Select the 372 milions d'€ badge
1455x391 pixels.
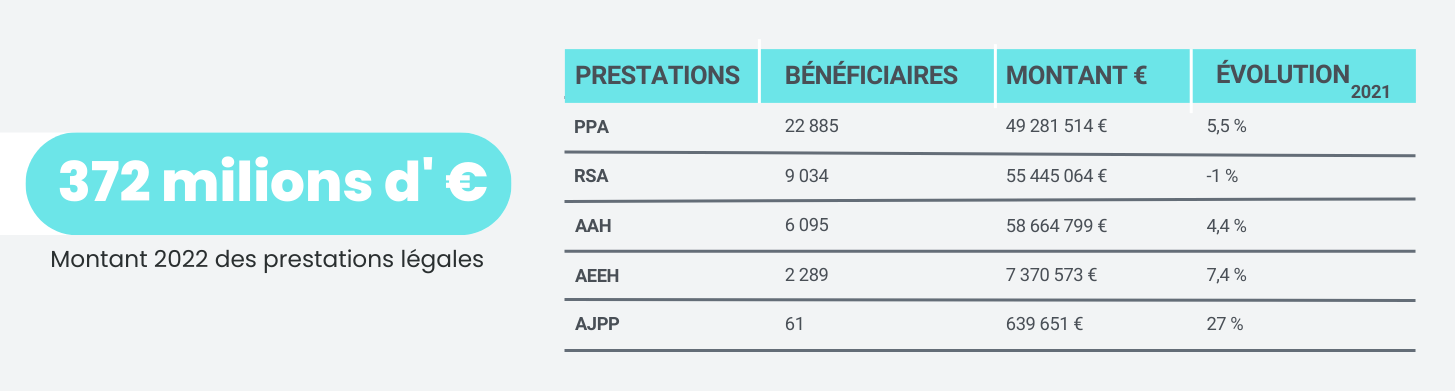pos(270,184)
